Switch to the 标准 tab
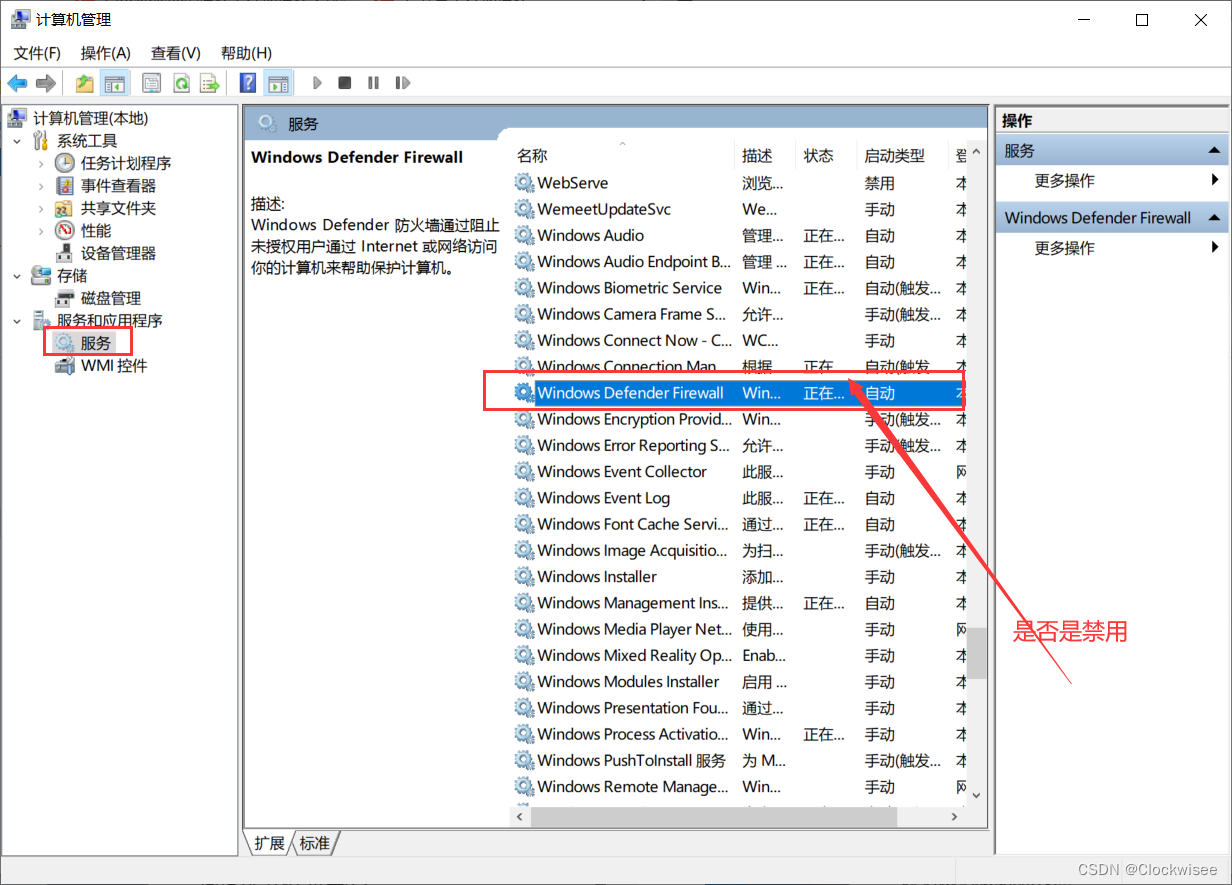This screenshot has height=885, width=1232. point(315,843)
